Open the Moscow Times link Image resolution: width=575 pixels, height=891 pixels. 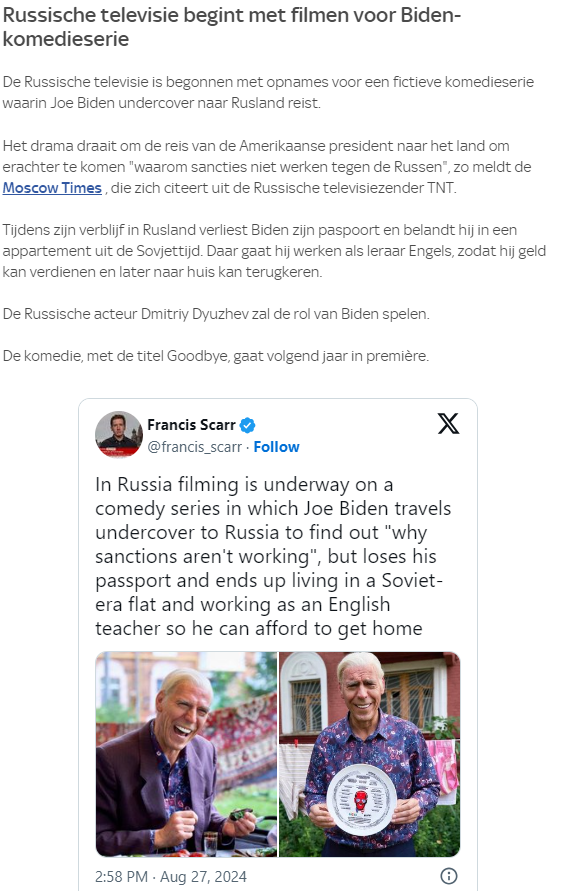click(x=52, y=188)
